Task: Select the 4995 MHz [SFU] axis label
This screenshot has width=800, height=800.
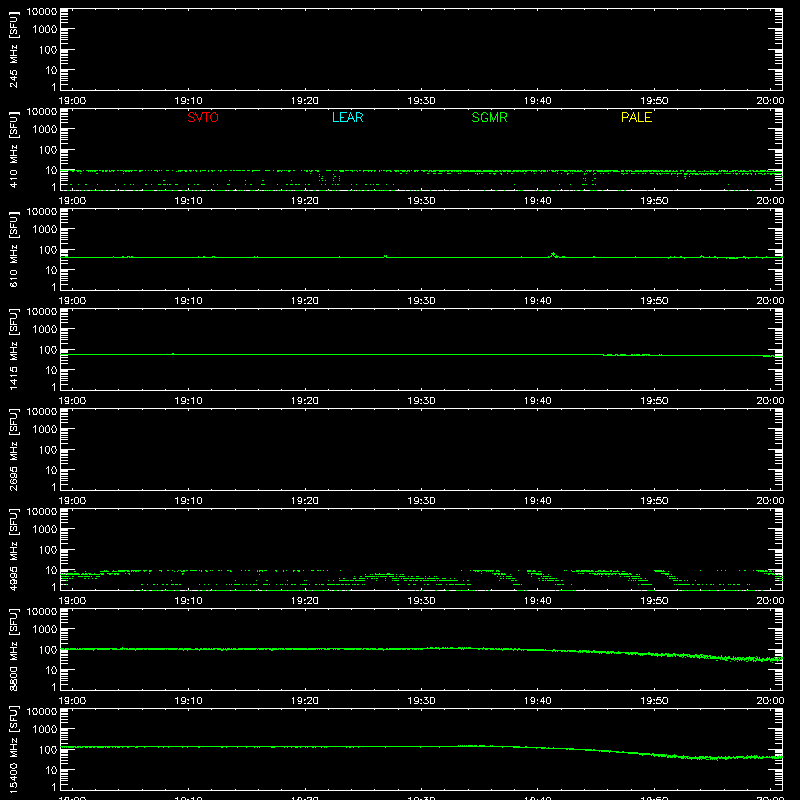Action: point(14,550)
